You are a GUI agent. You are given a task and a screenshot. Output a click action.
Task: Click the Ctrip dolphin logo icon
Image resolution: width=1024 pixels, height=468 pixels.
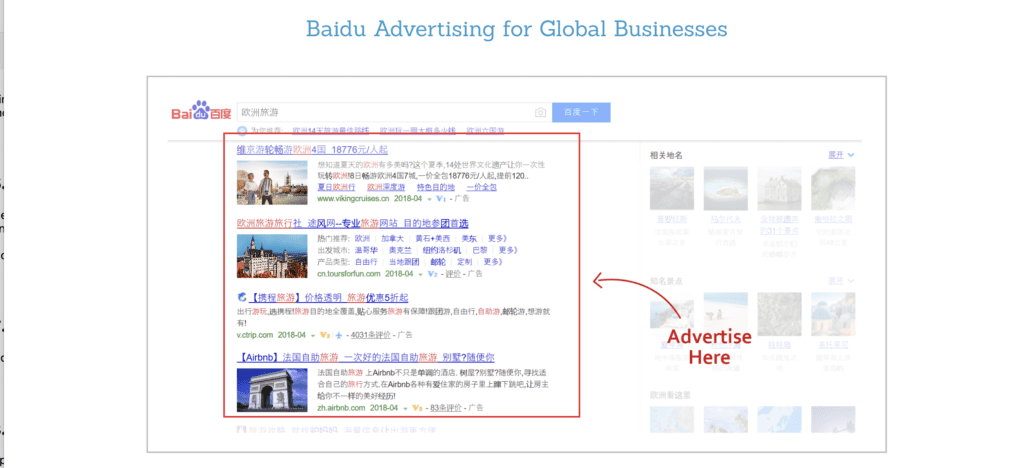[x=242, y=297]
